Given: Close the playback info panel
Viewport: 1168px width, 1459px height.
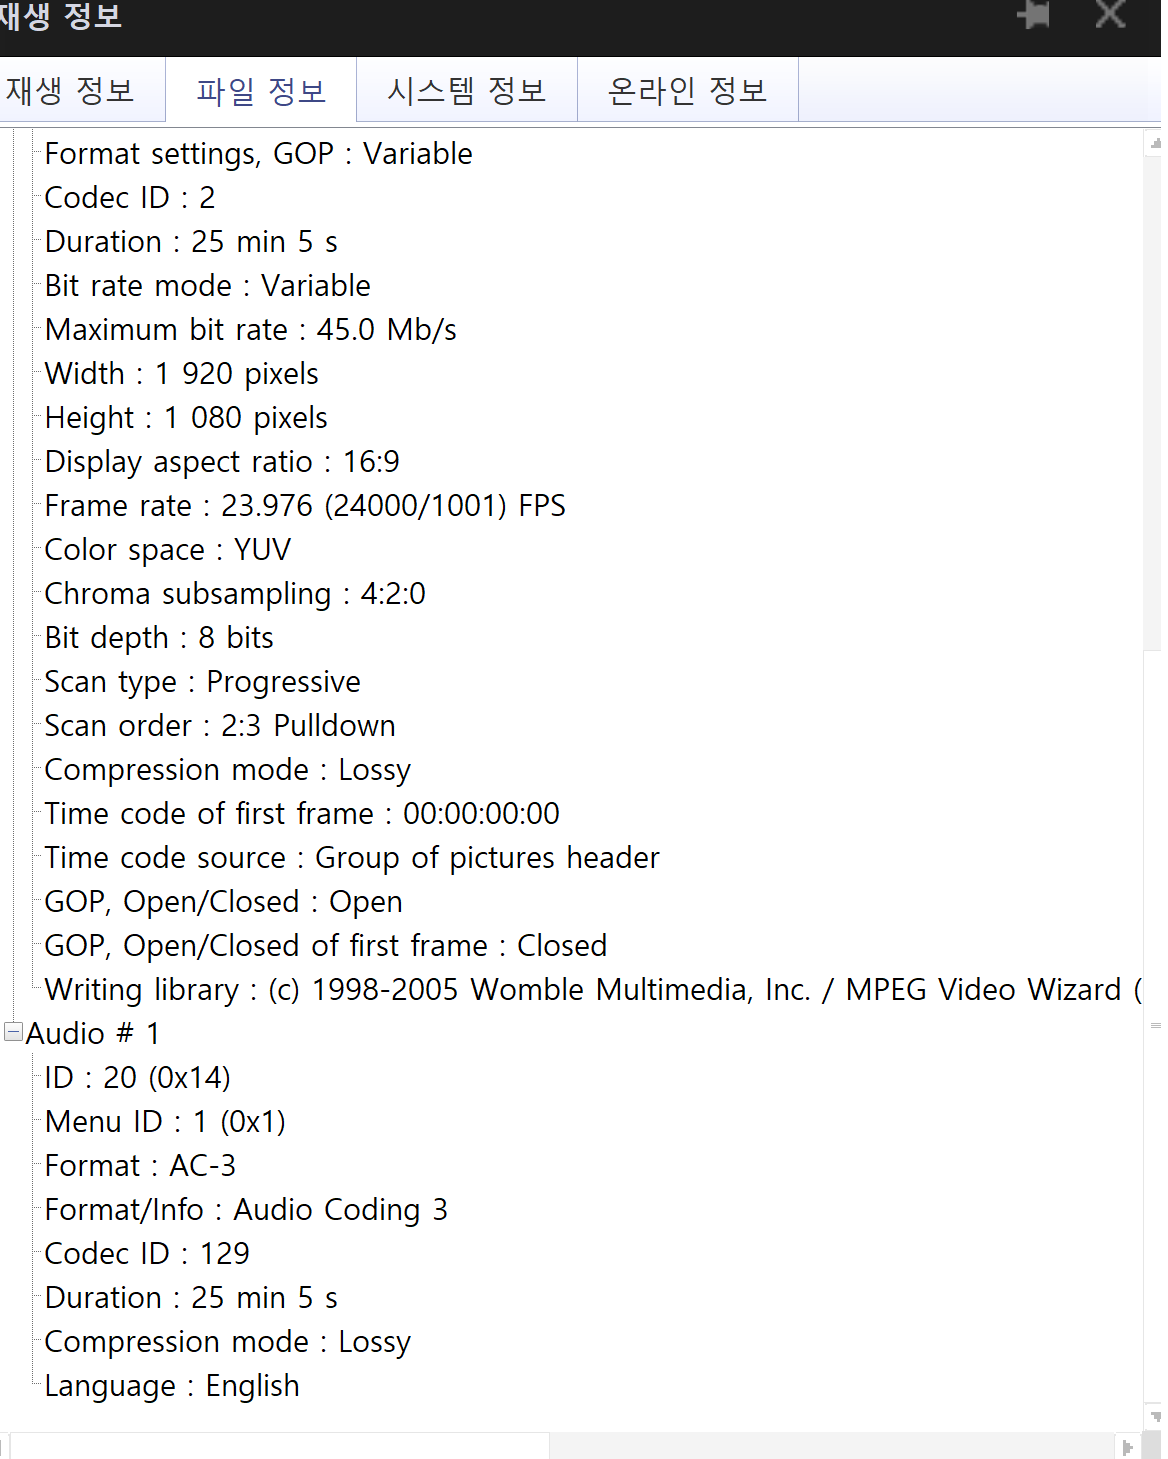Looking at the screenshot, I should point(1110,15).
